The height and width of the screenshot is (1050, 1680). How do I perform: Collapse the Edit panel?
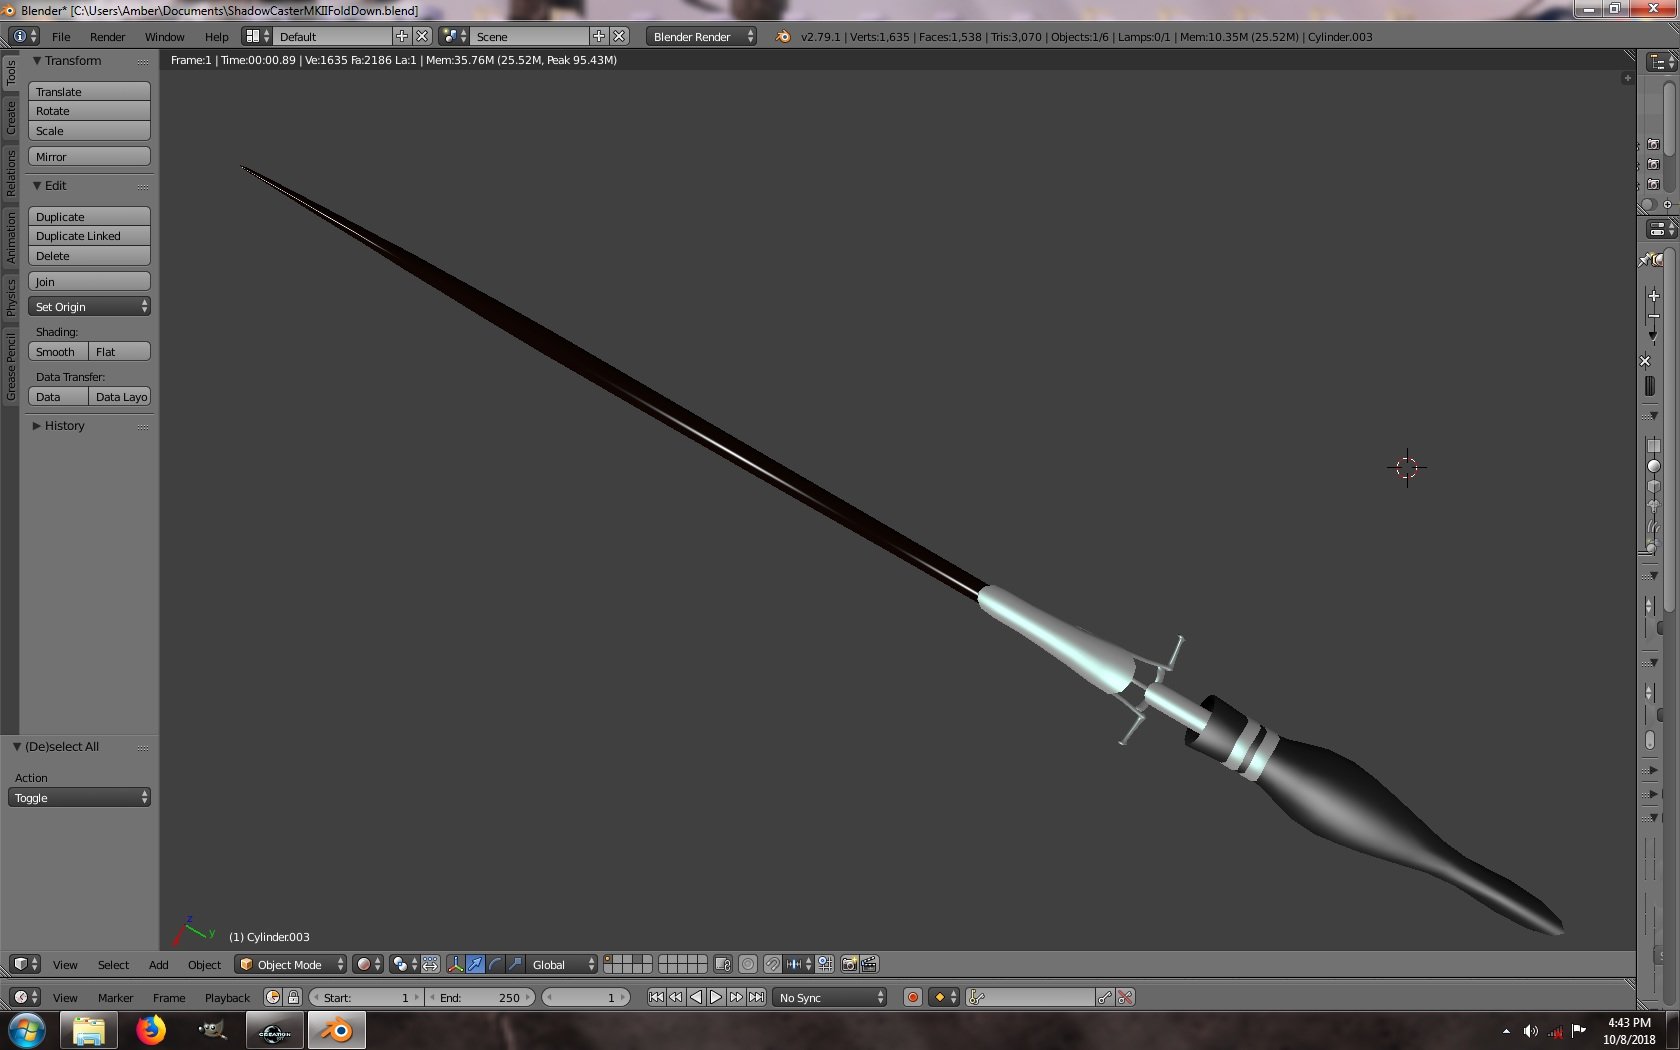pos(37,186)
